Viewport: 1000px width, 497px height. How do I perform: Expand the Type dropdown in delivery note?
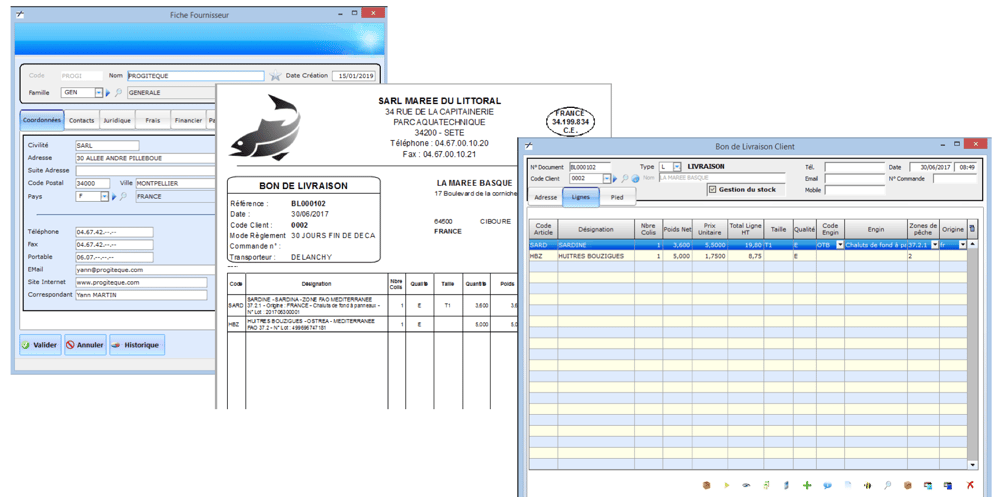tap(677, 167)
